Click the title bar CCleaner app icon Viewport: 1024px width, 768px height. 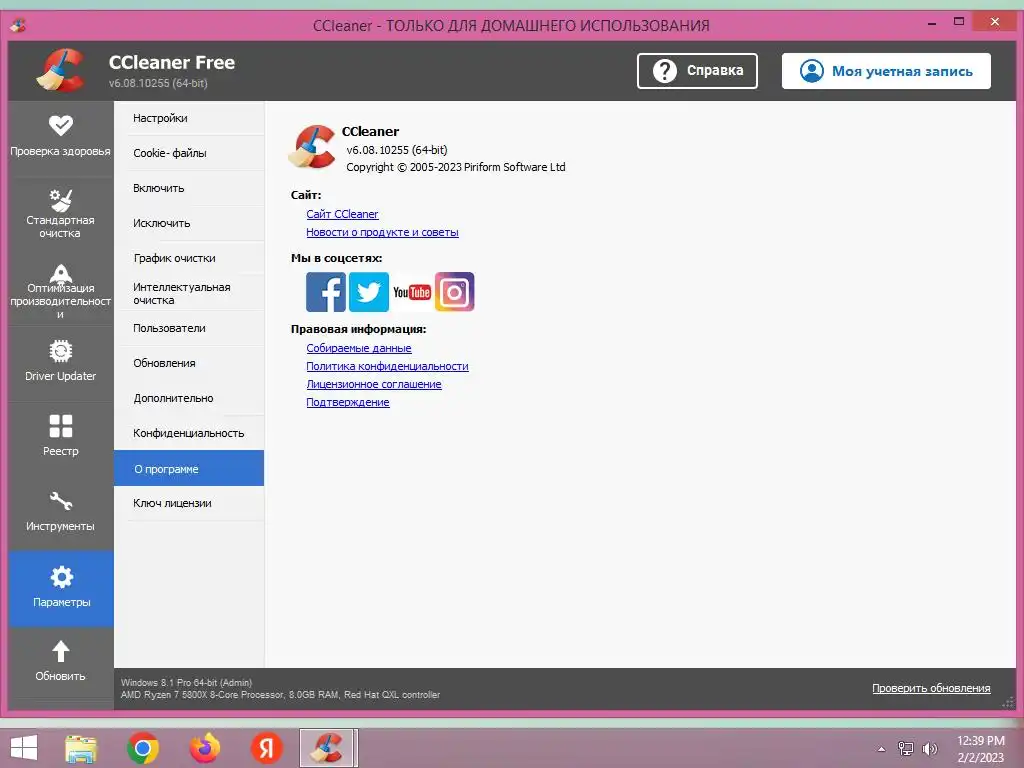(18, 25)
